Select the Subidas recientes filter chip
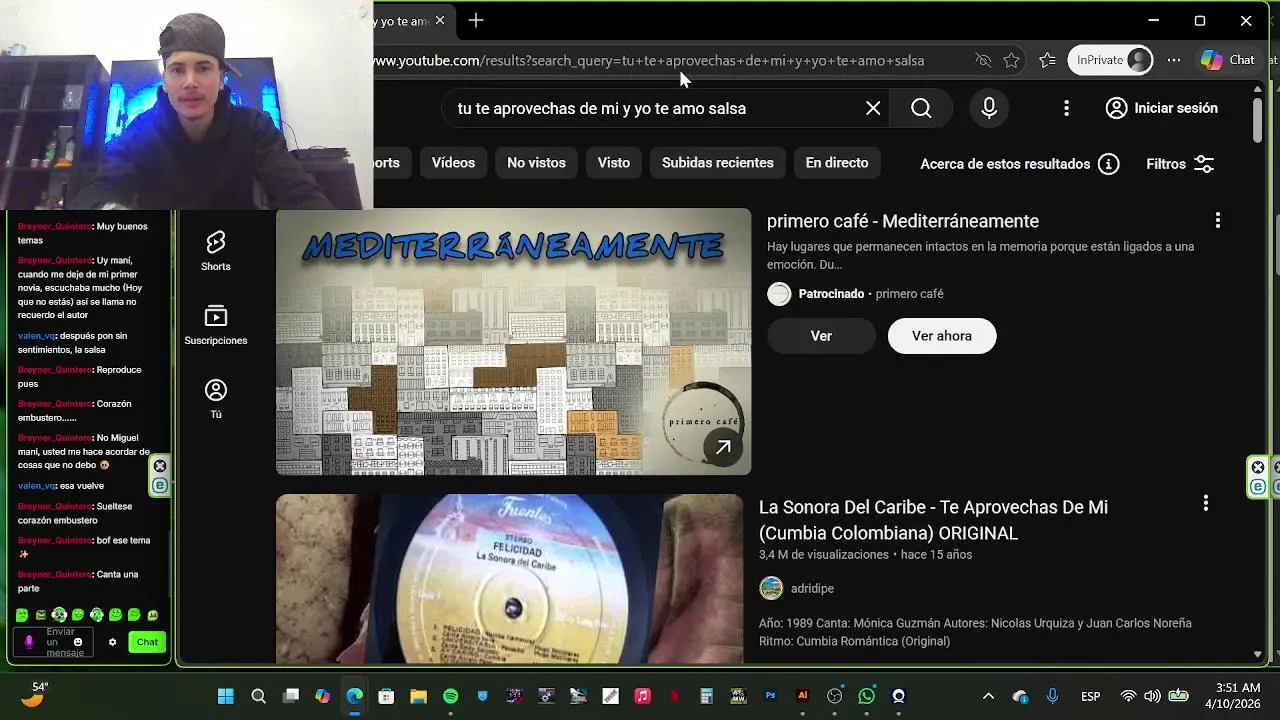 [x=718, y=163]
